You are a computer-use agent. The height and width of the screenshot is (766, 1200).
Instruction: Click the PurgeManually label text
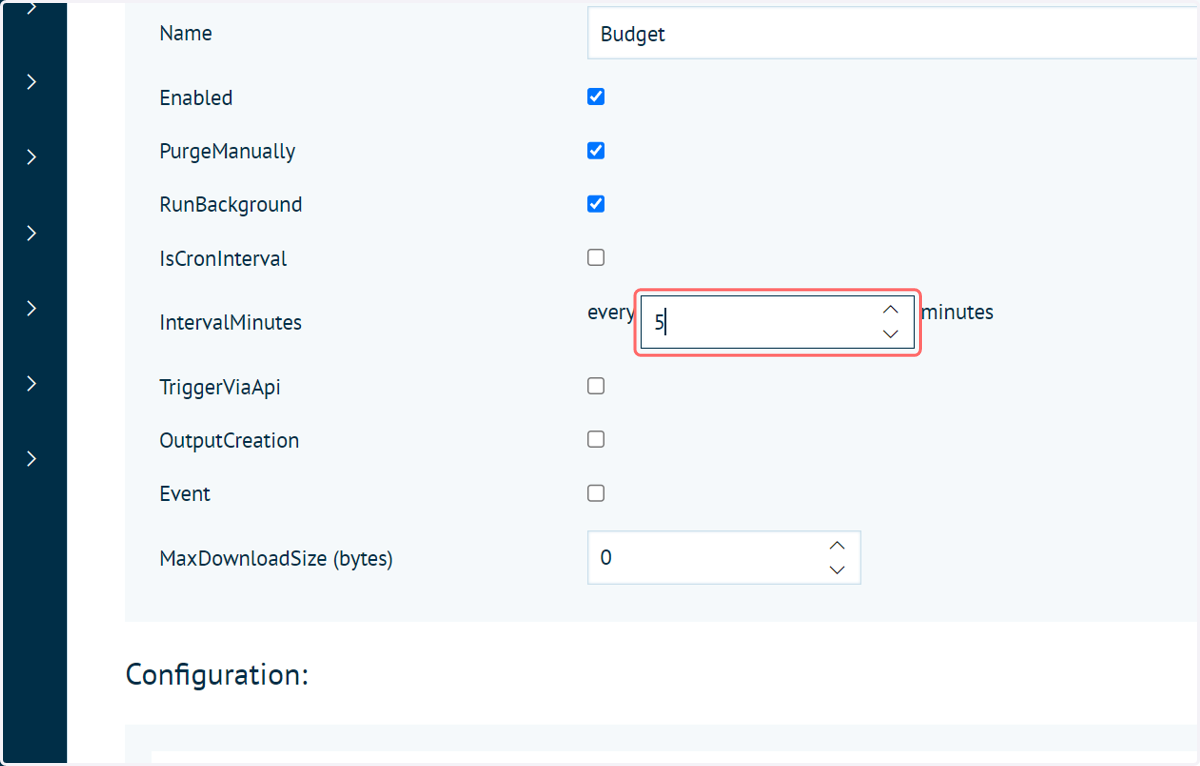227,152
